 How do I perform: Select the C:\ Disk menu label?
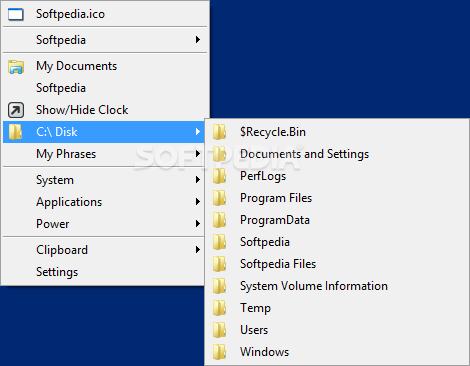pos(57,132)
